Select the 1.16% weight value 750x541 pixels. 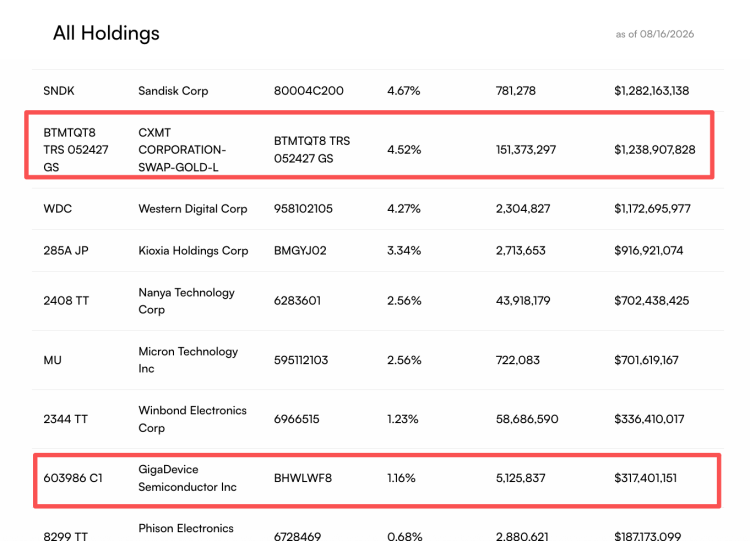pyautogui.click(x=401, y=478)
